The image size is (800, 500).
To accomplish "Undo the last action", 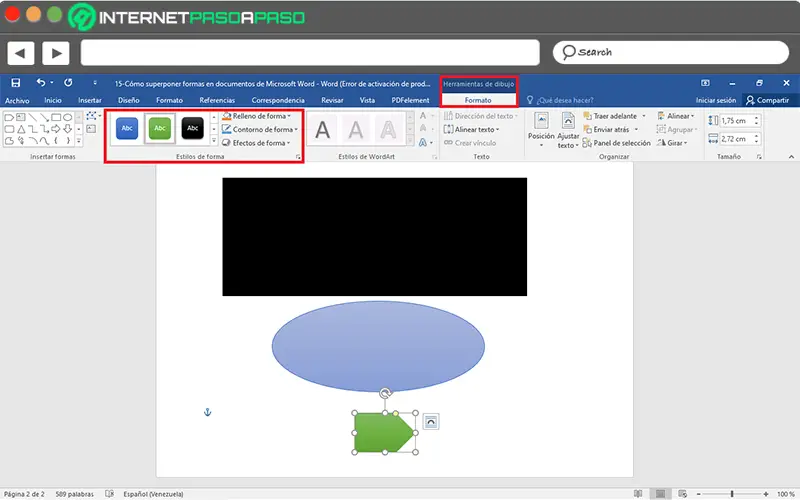I will [41, 83].
